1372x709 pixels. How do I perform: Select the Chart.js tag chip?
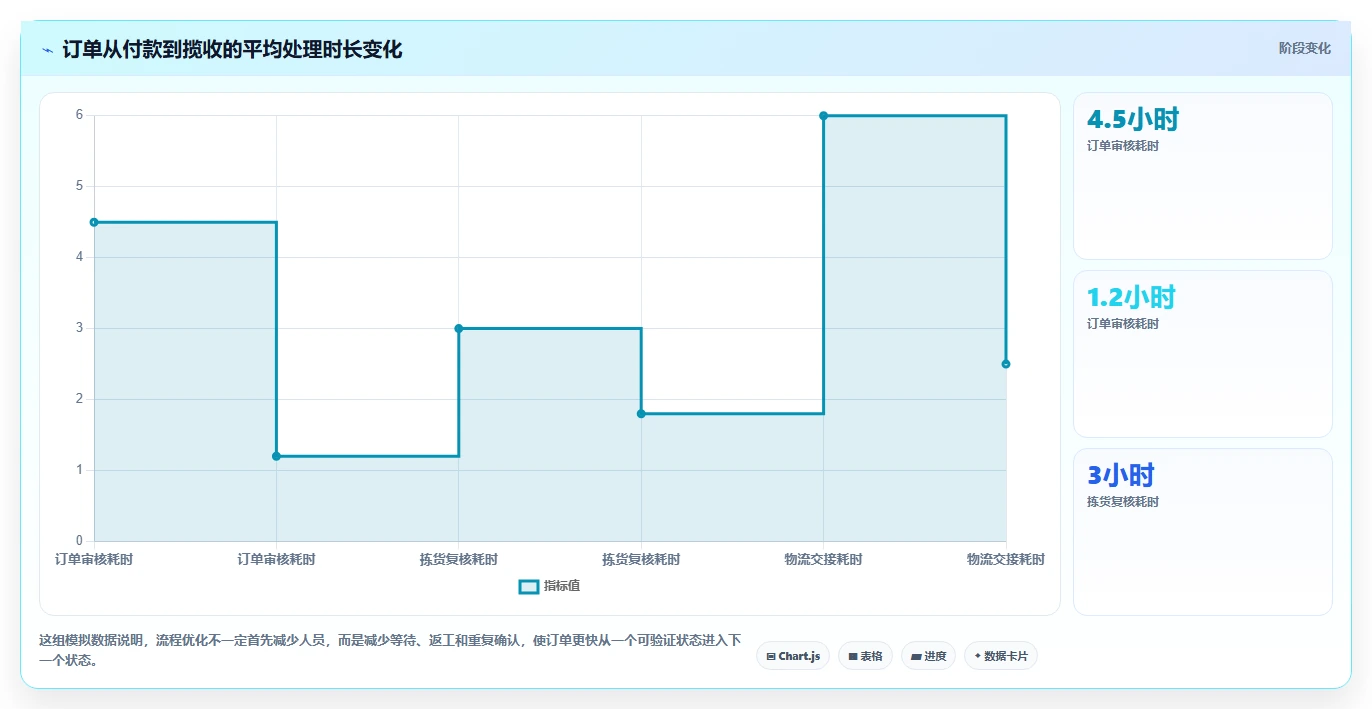(793, 656)
